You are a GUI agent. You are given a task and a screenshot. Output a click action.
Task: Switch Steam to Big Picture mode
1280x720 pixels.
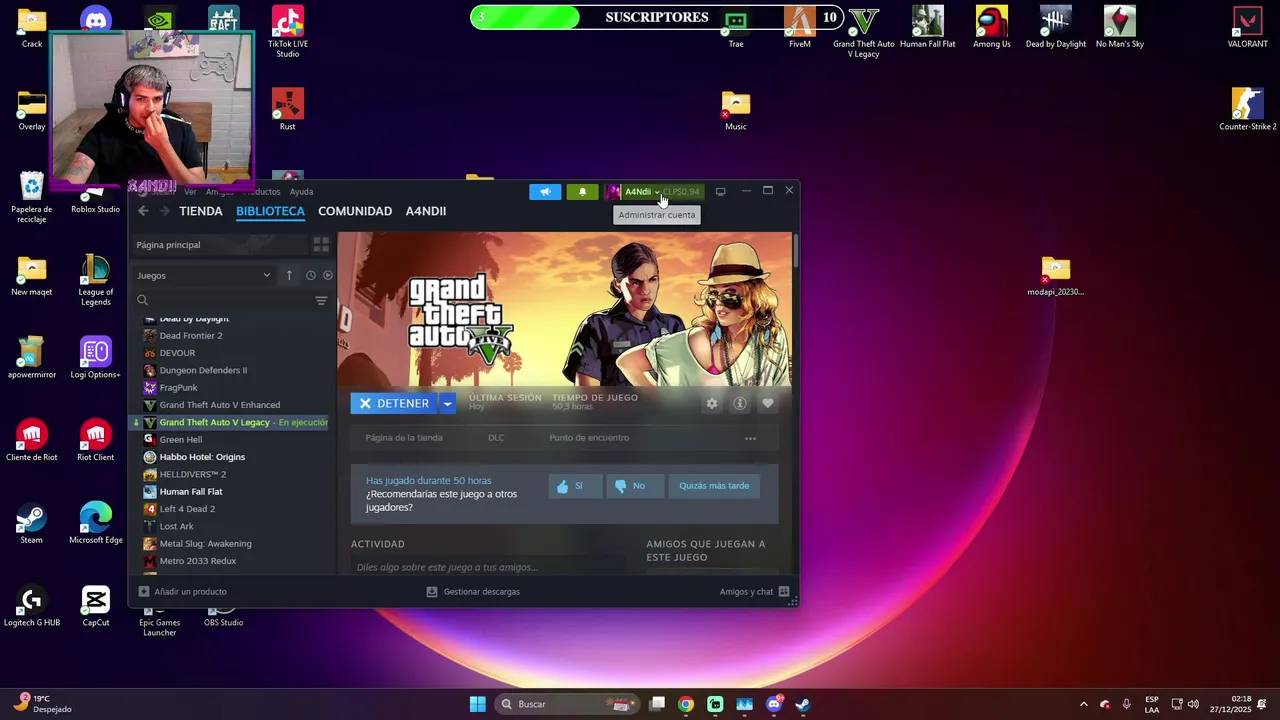pos(720,192)
